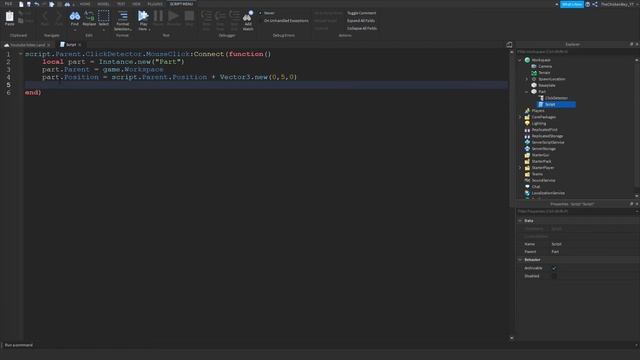This screenshot has height=360, width=640.
Task: Switch to the VIEW ribbon tab
Action: (x=136, y=4)
